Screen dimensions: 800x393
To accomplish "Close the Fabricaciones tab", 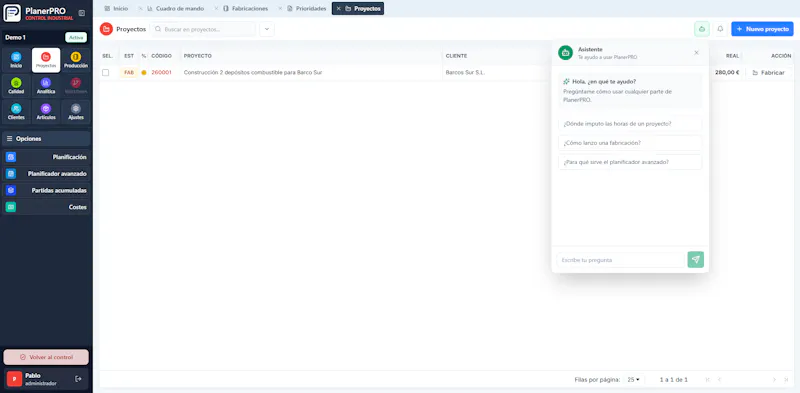I will point(216,9).
